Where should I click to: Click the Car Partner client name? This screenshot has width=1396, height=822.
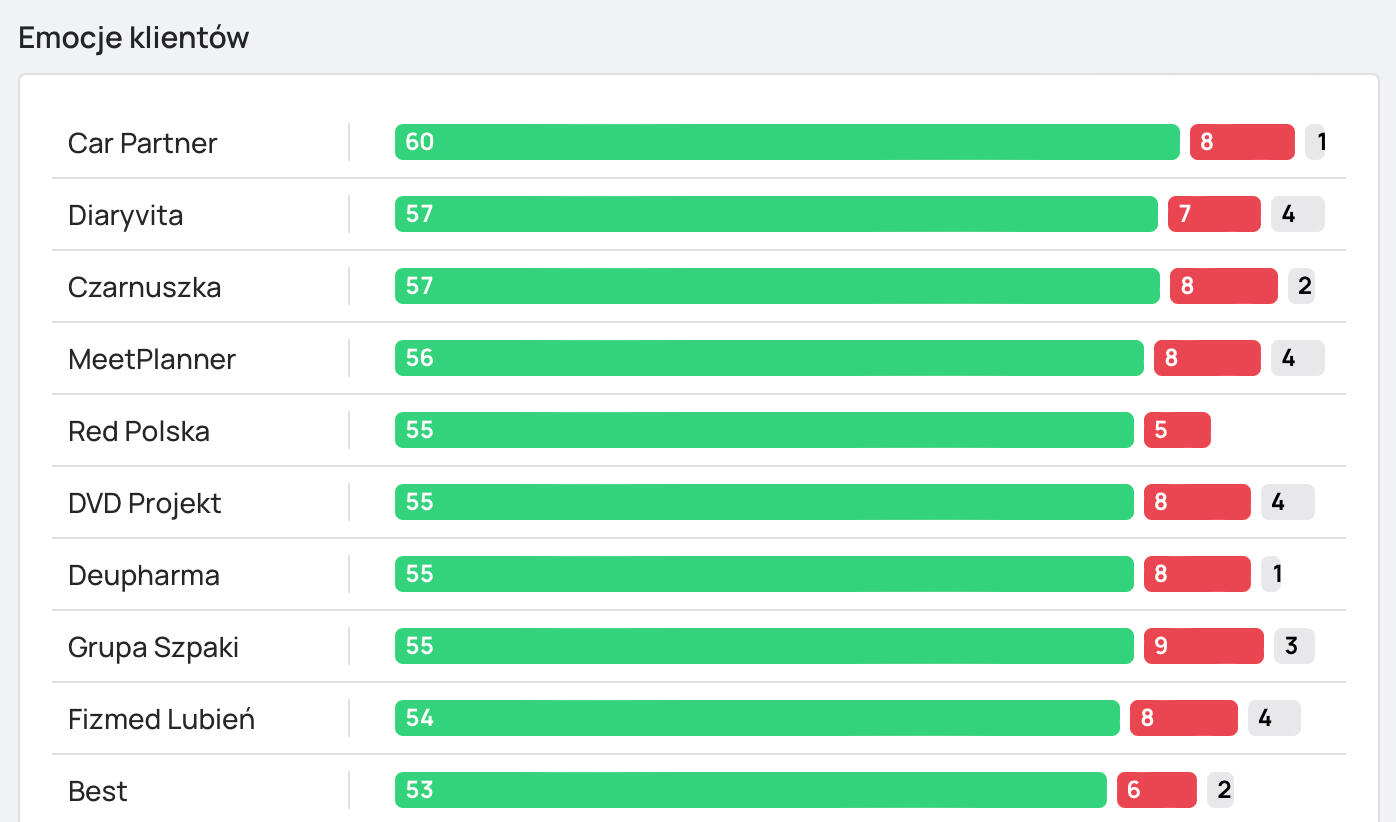point(142,143)
